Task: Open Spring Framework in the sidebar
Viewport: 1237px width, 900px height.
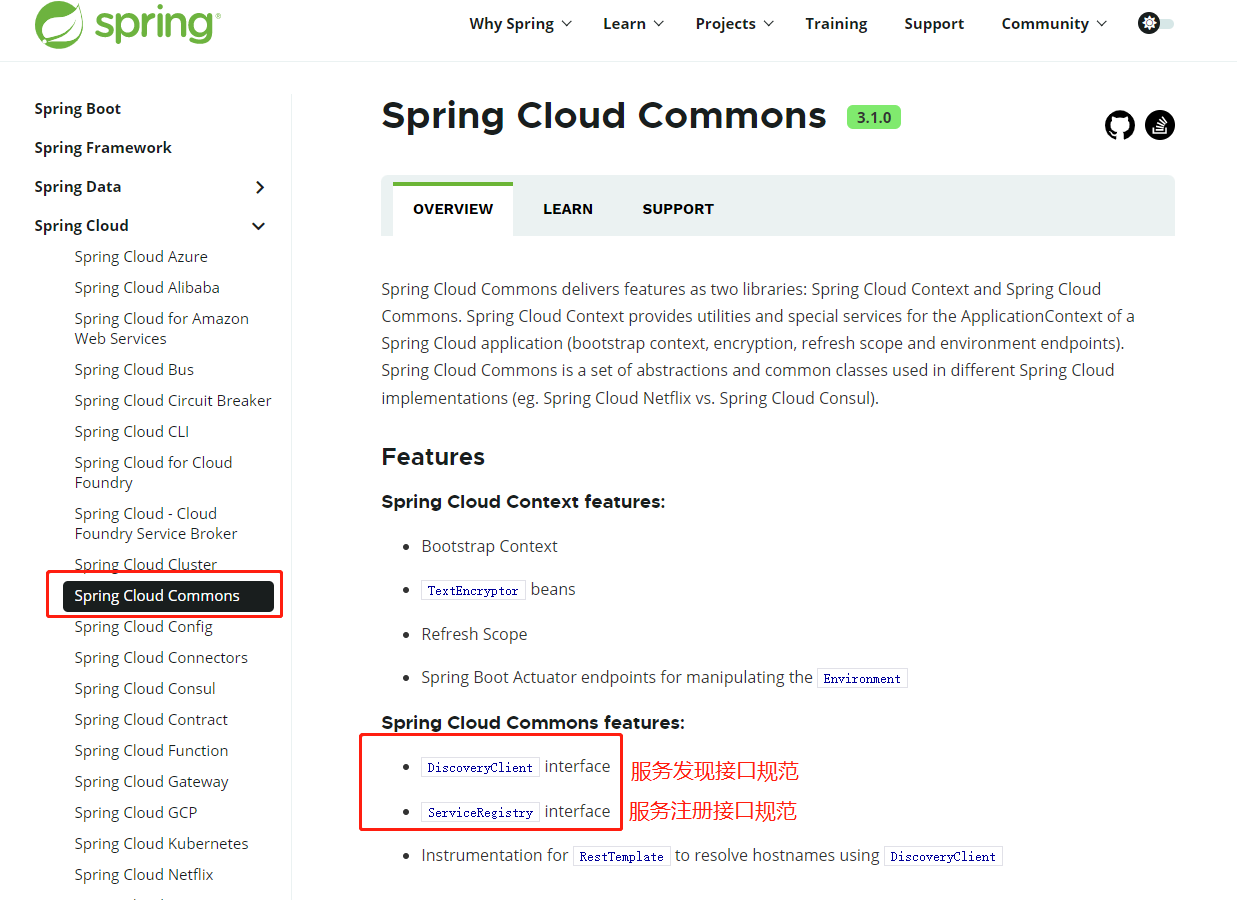Action: 103,148
